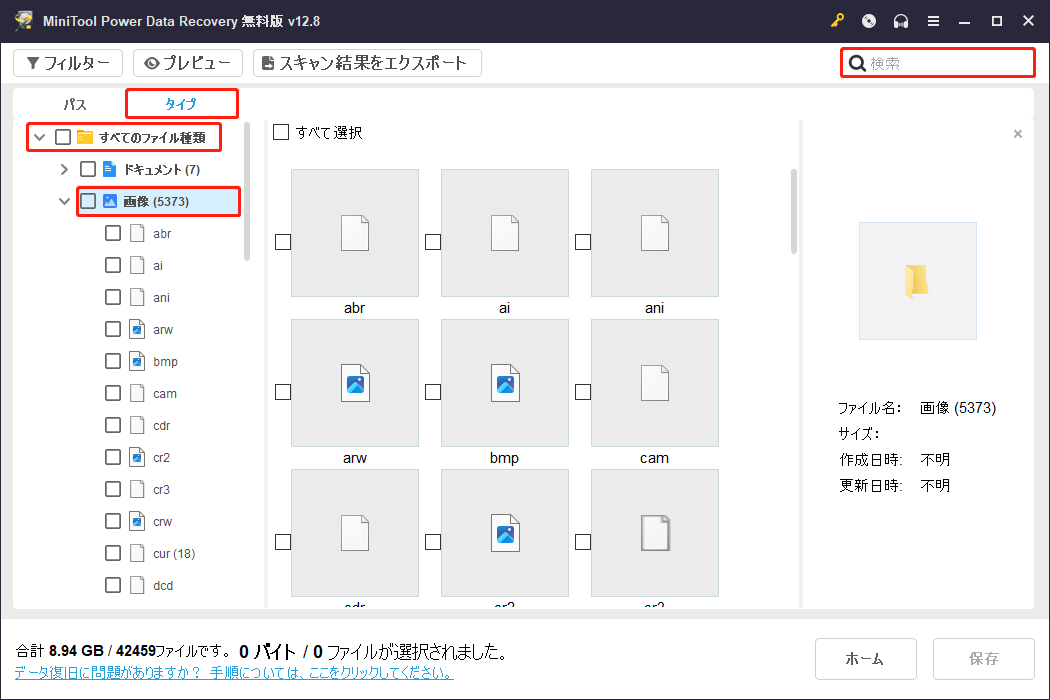Click the magnifier icon in the search box
This screenshot has height=700, width=1050.
click(858, 62)
